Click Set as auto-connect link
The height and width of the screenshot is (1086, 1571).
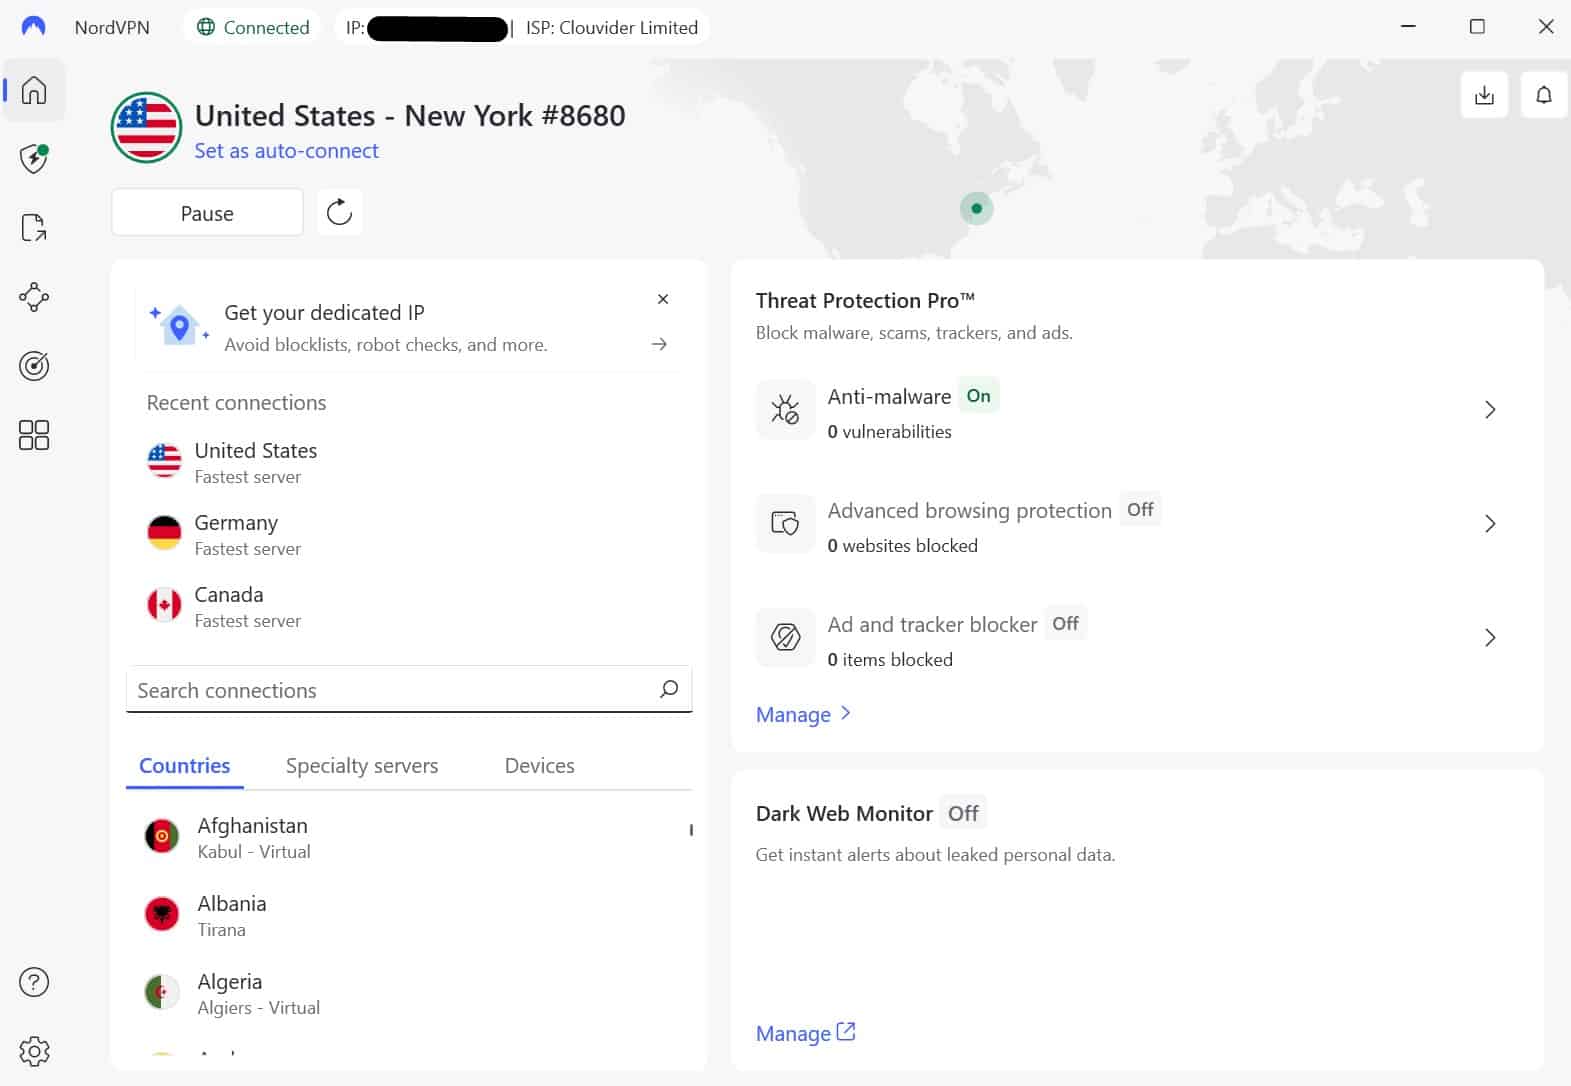287,151
